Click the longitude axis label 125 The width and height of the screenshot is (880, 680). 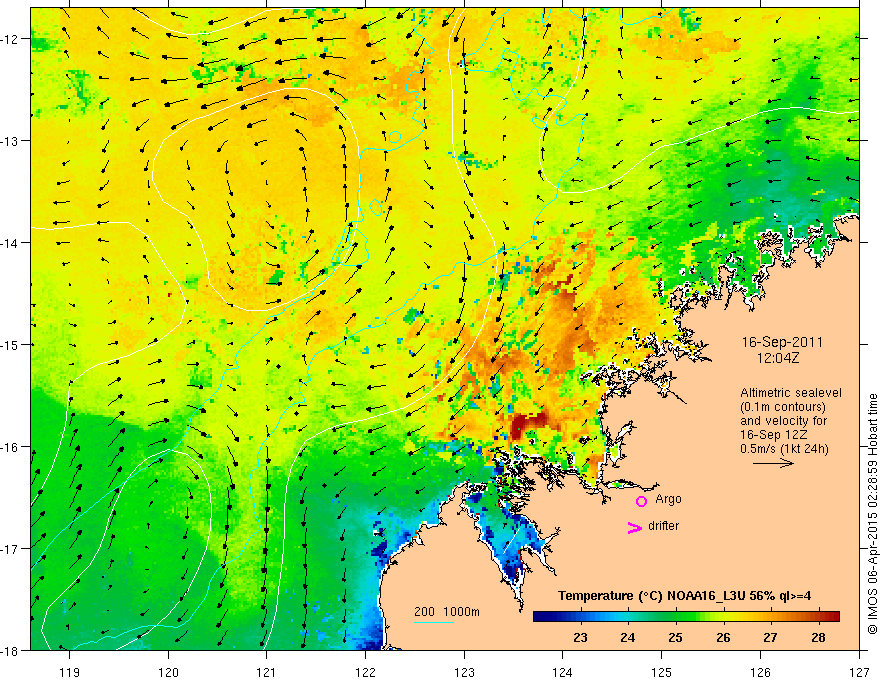662,672
